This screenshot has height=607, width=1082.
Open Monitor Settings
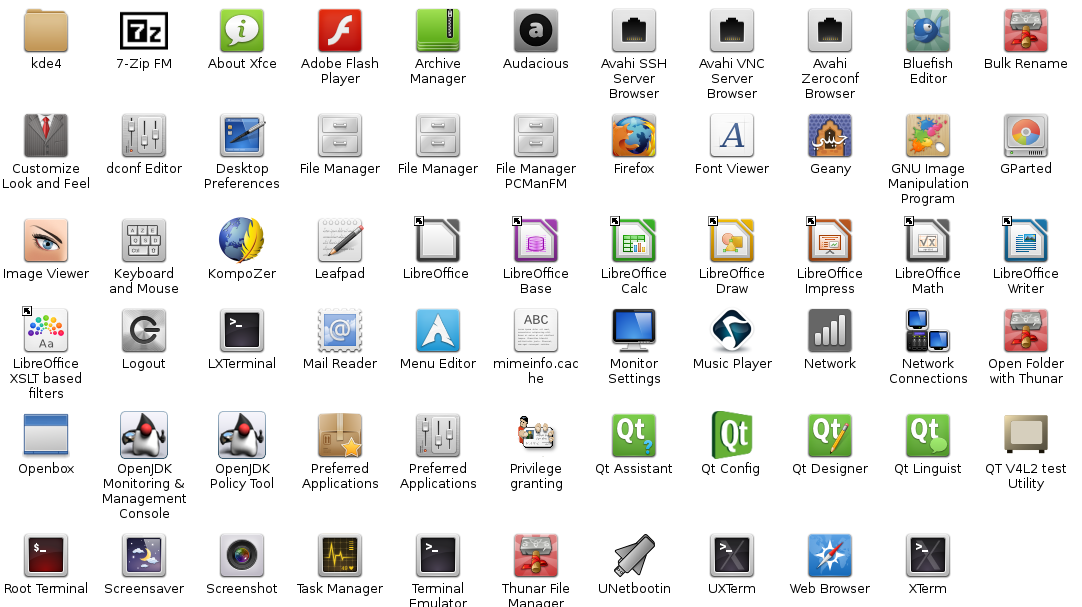633,330
